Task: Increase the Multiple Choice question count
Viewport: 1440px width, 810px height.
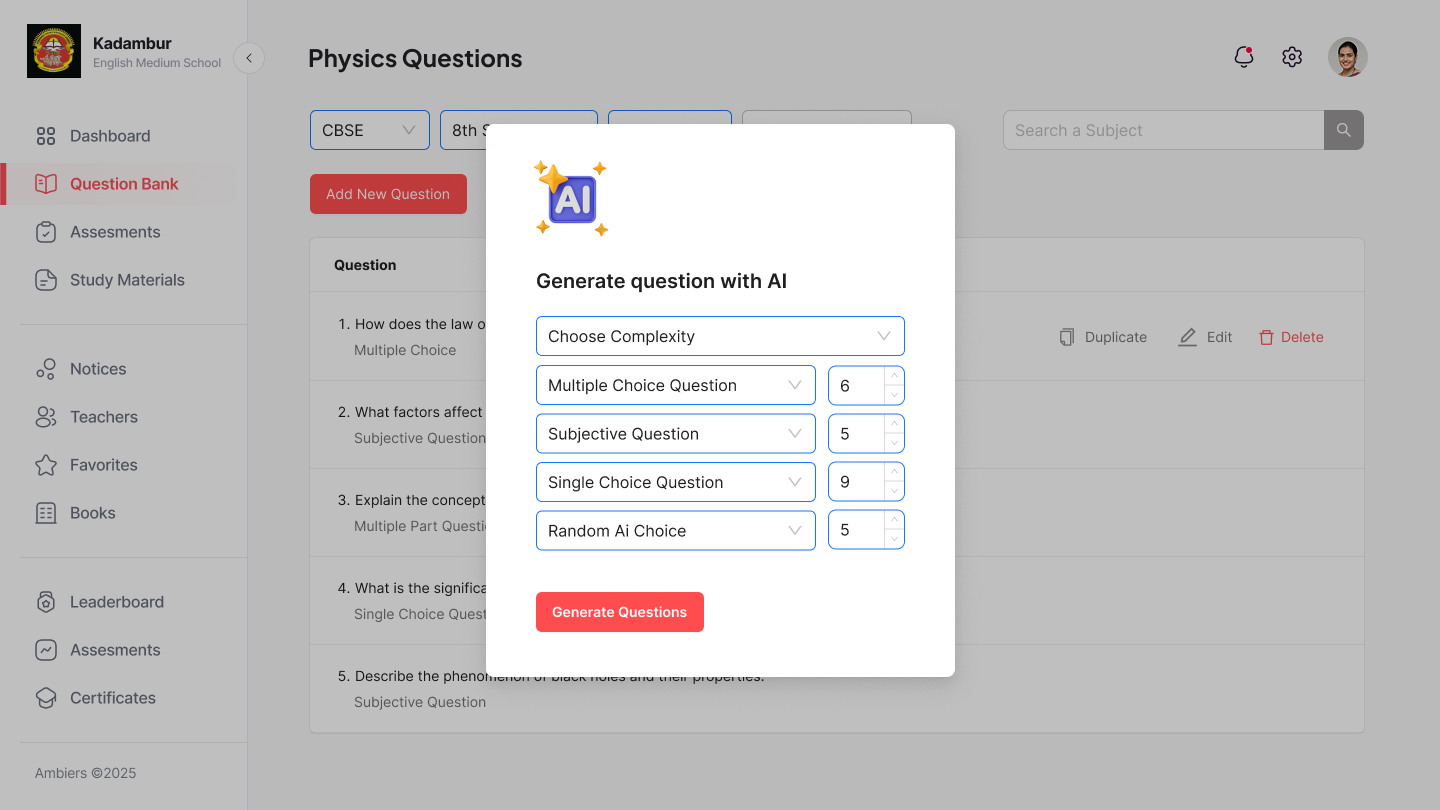Action: [x=894, y=376]
